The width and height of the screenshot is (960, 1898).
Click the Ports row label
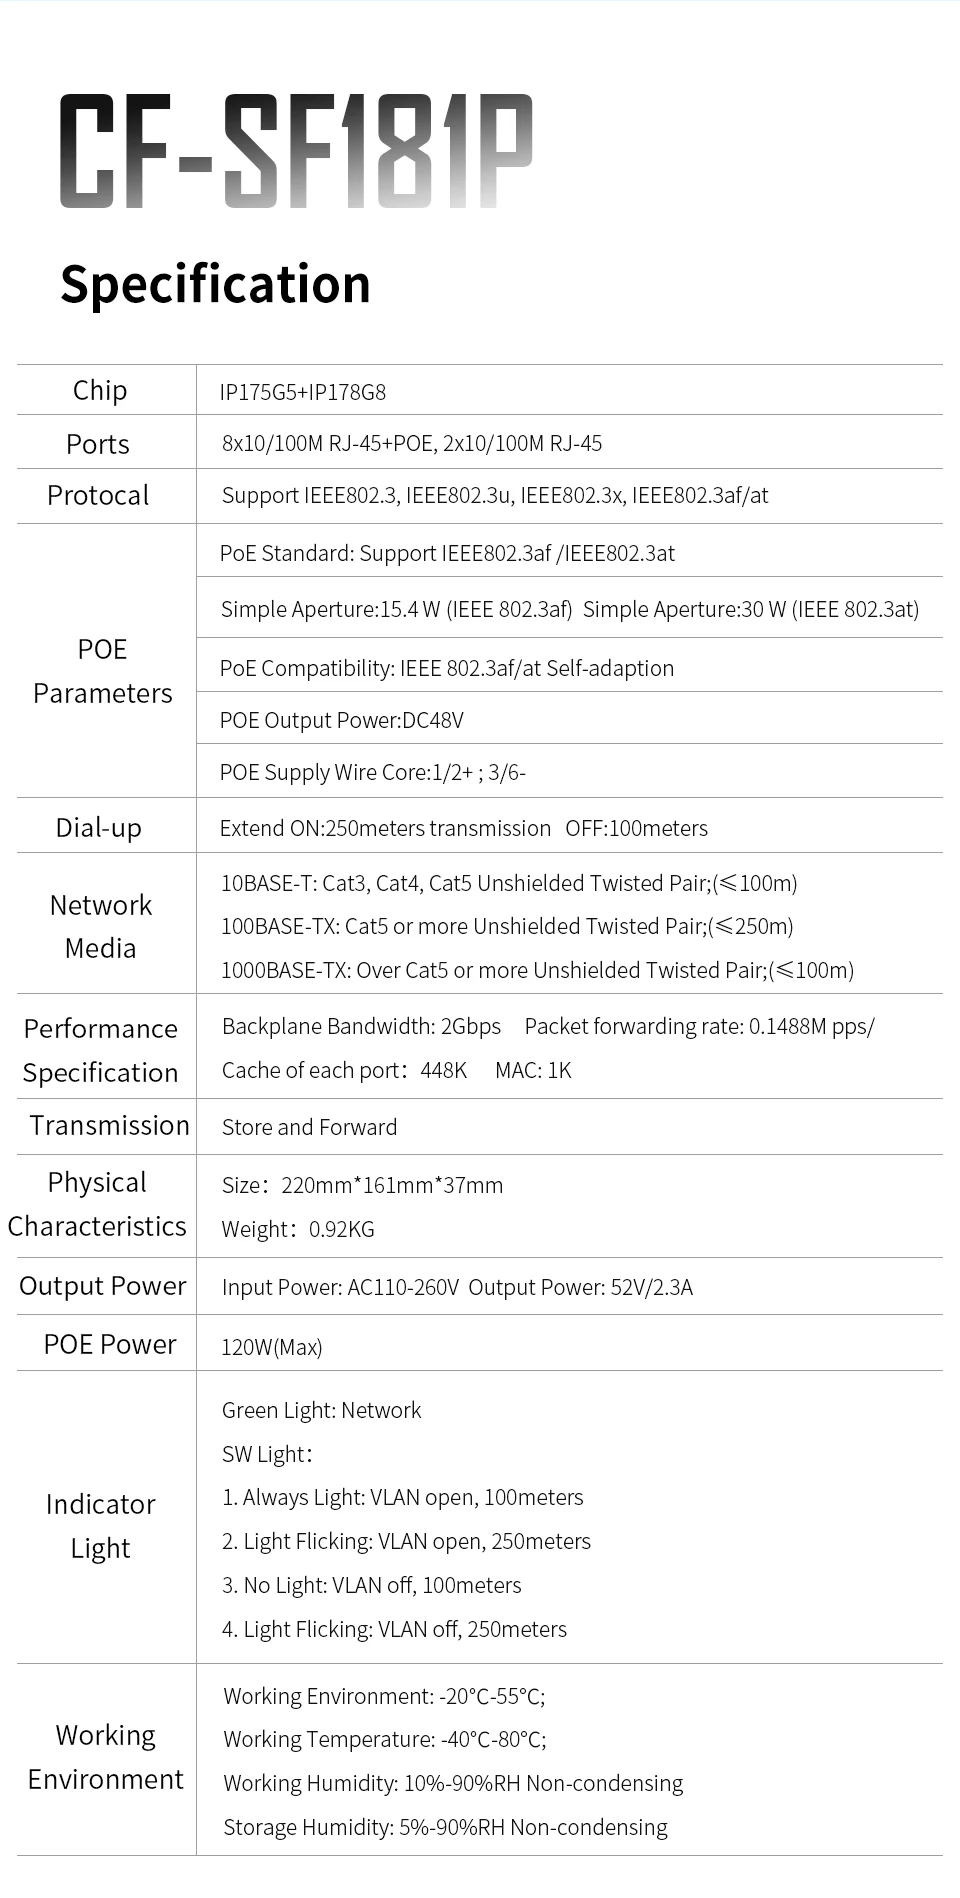pyautogui.click(x=98, y=444)
